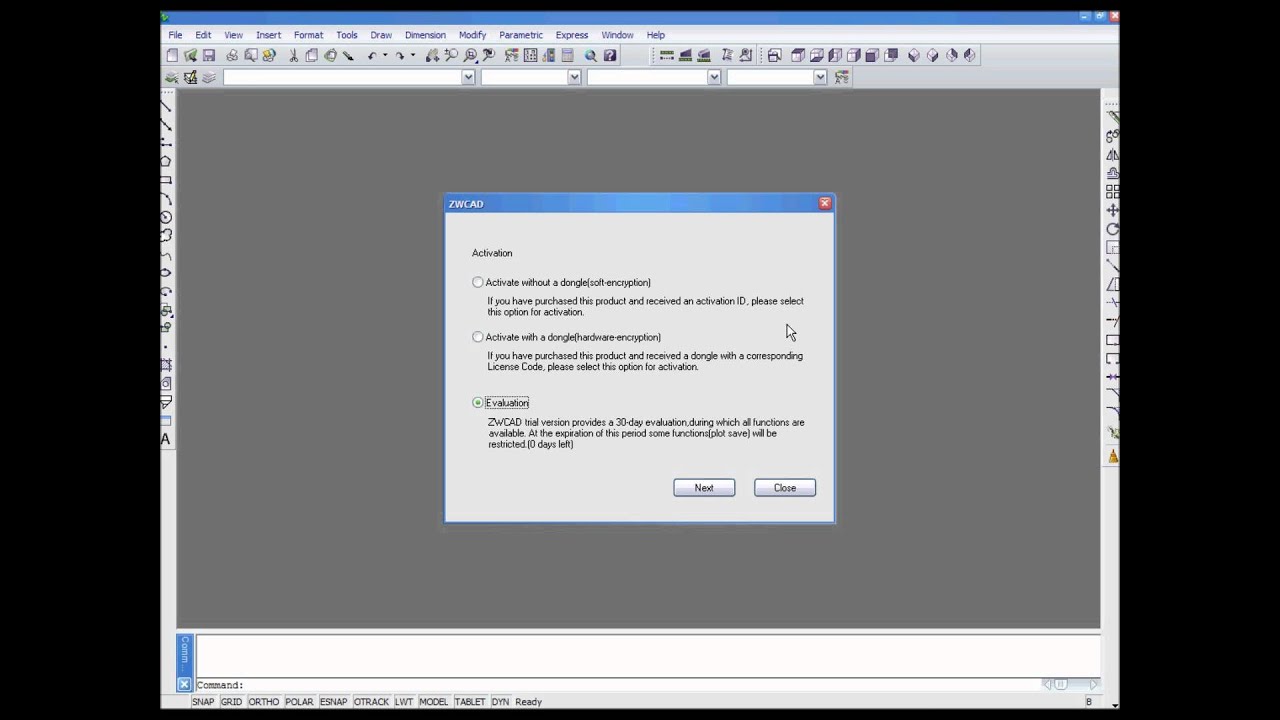Open the Express menu
The image size is (1280, 720).
572,35
